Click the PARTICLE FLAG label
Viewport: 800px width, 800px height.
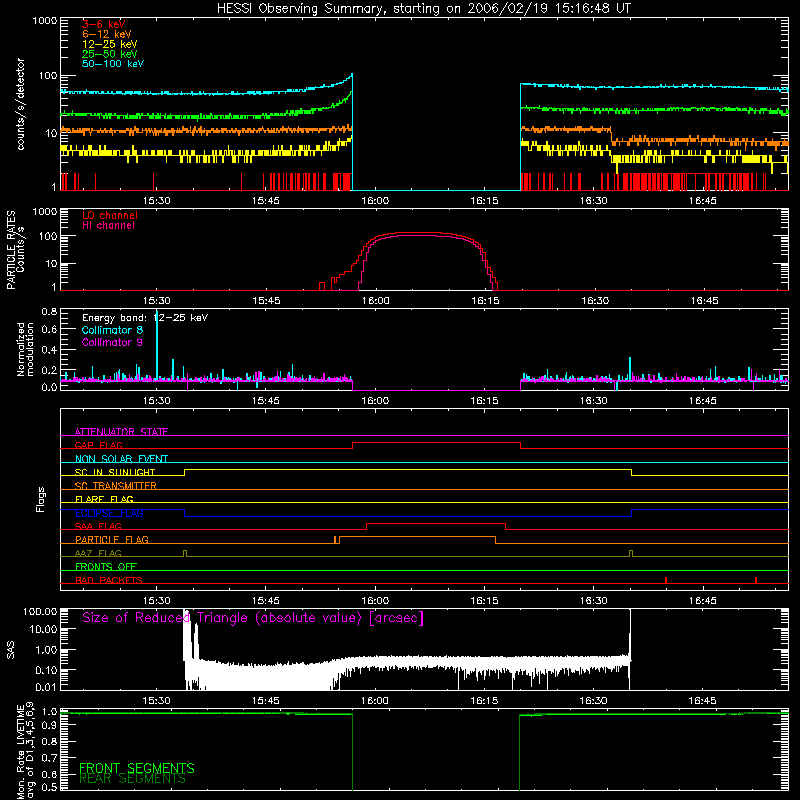click(x=112, y=540)
